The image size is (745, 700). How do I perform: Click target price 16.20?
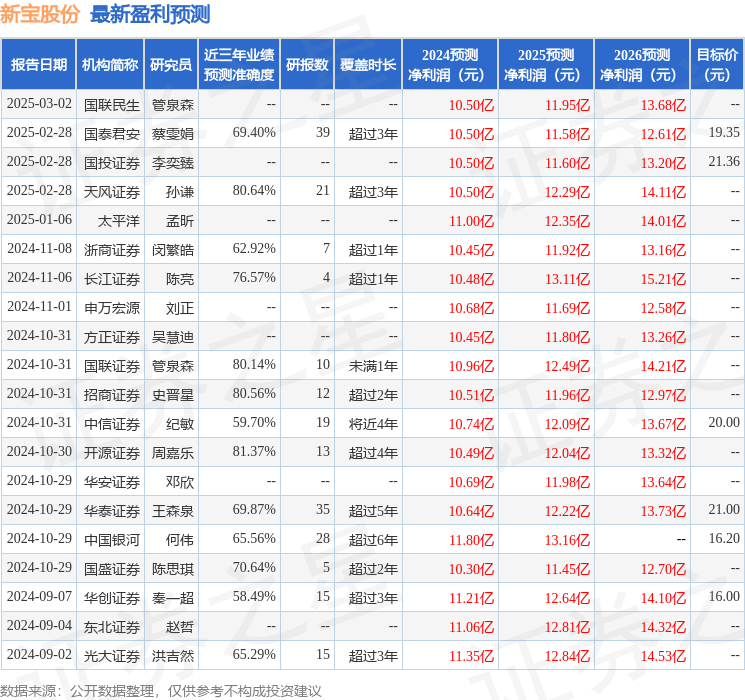pyautogui.click(x=724, y=538)
